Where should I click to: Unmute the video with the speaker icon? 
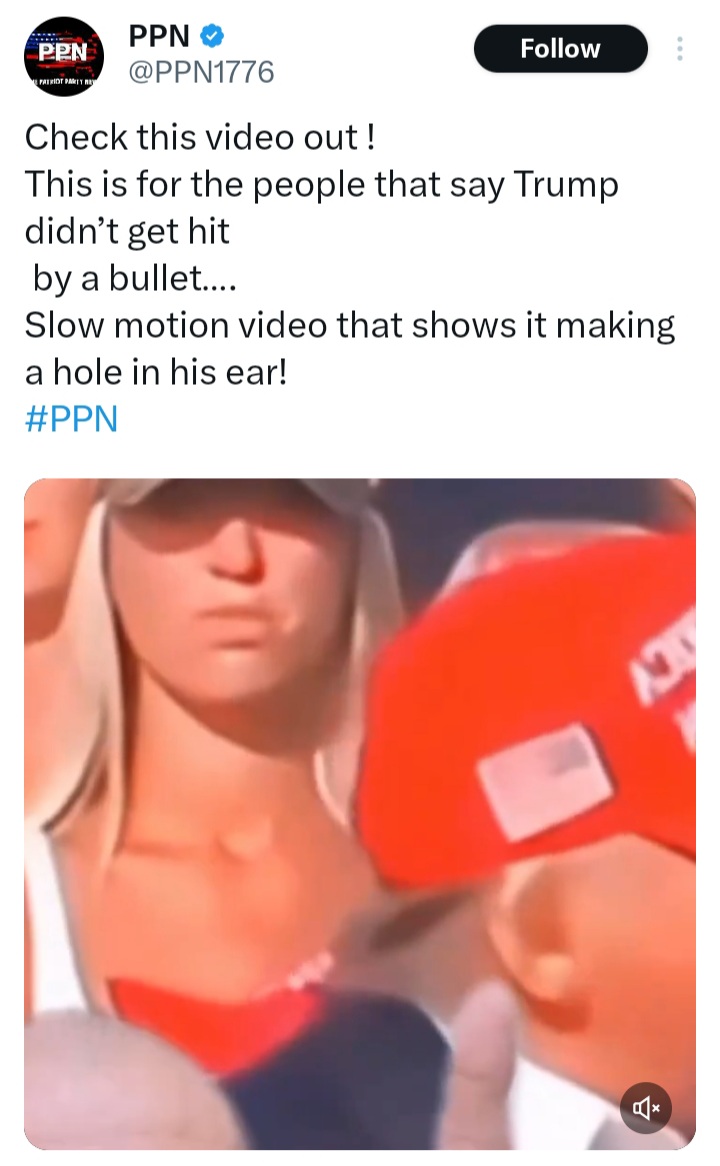tap(646, 1108)
